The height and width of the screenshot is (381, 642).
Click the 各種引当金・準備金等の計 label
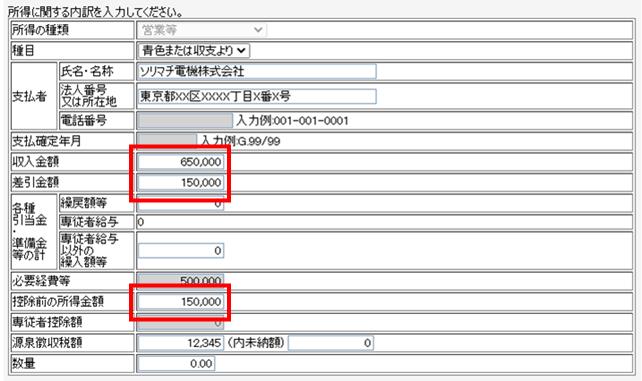(34, 232)
